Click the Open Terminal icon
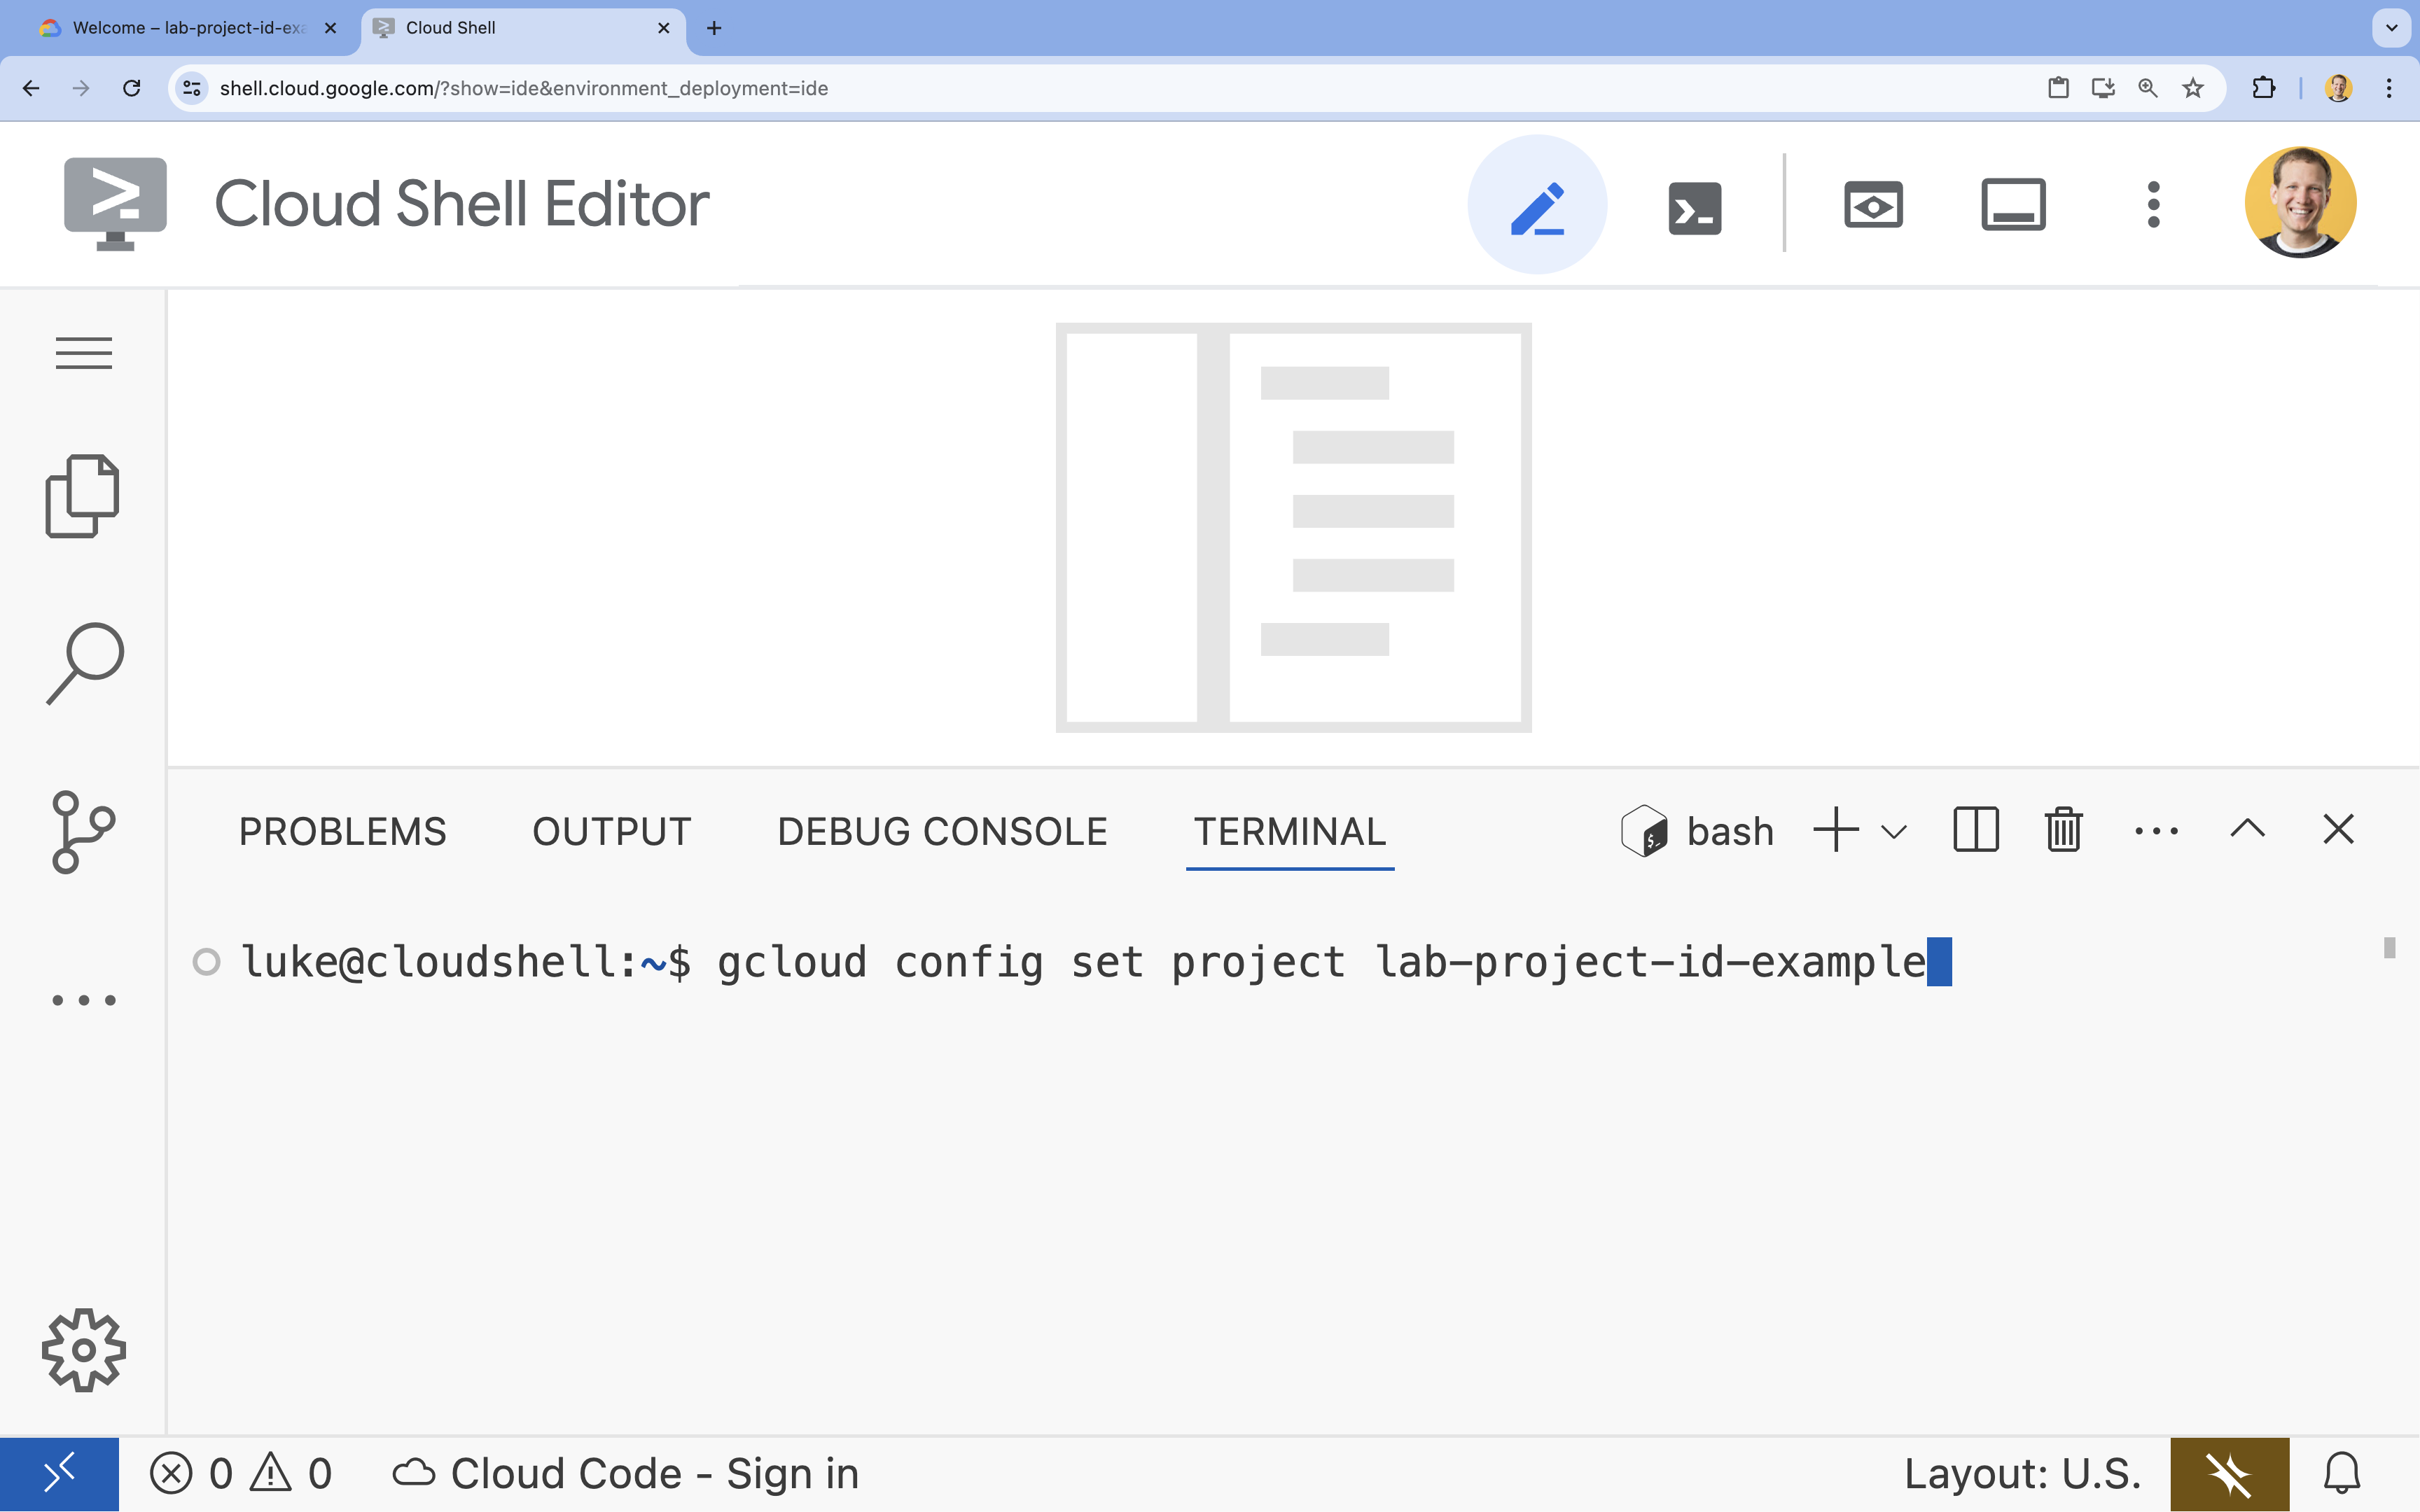2420x1512 pixels. [x=1692, y=204]
